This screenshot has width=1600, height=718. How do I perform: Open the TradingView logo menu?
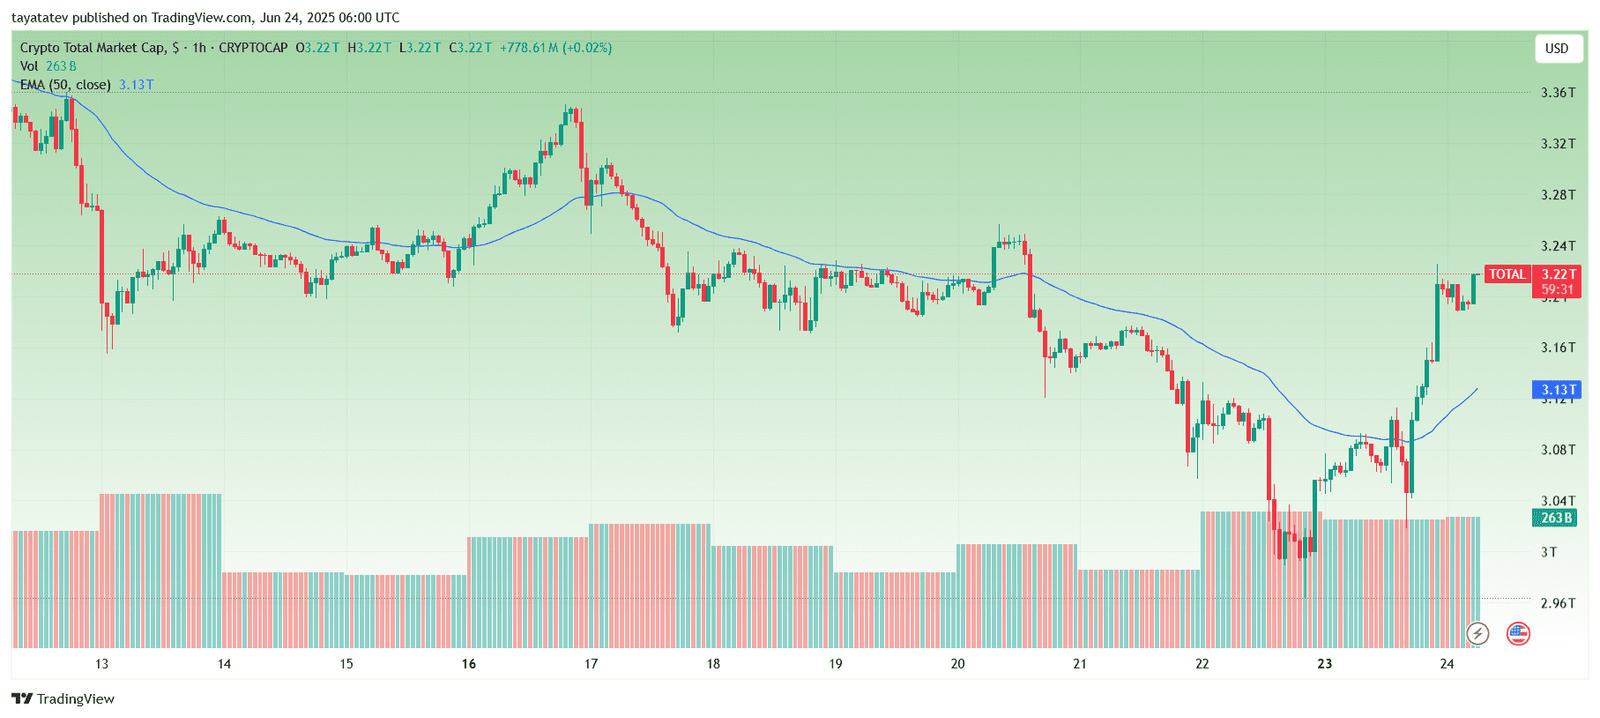pos(22,698)
